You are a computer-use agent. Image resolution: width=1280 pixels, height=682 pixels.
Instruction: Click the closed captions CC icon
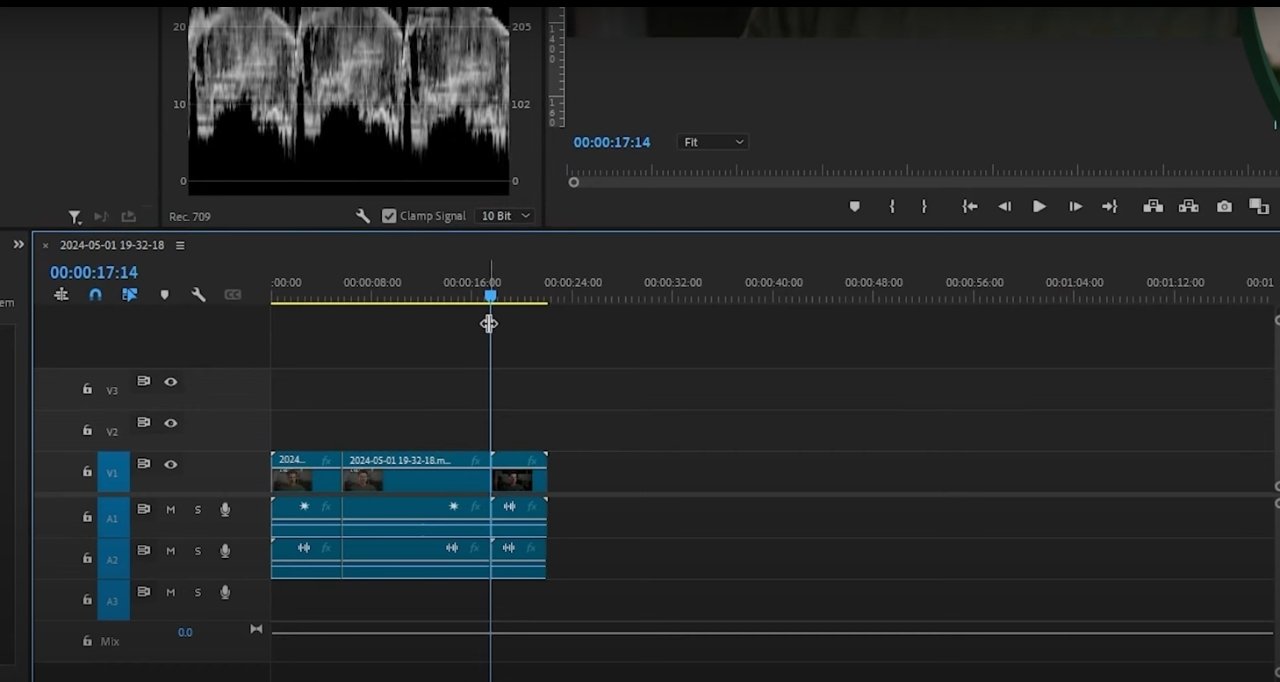233,294
